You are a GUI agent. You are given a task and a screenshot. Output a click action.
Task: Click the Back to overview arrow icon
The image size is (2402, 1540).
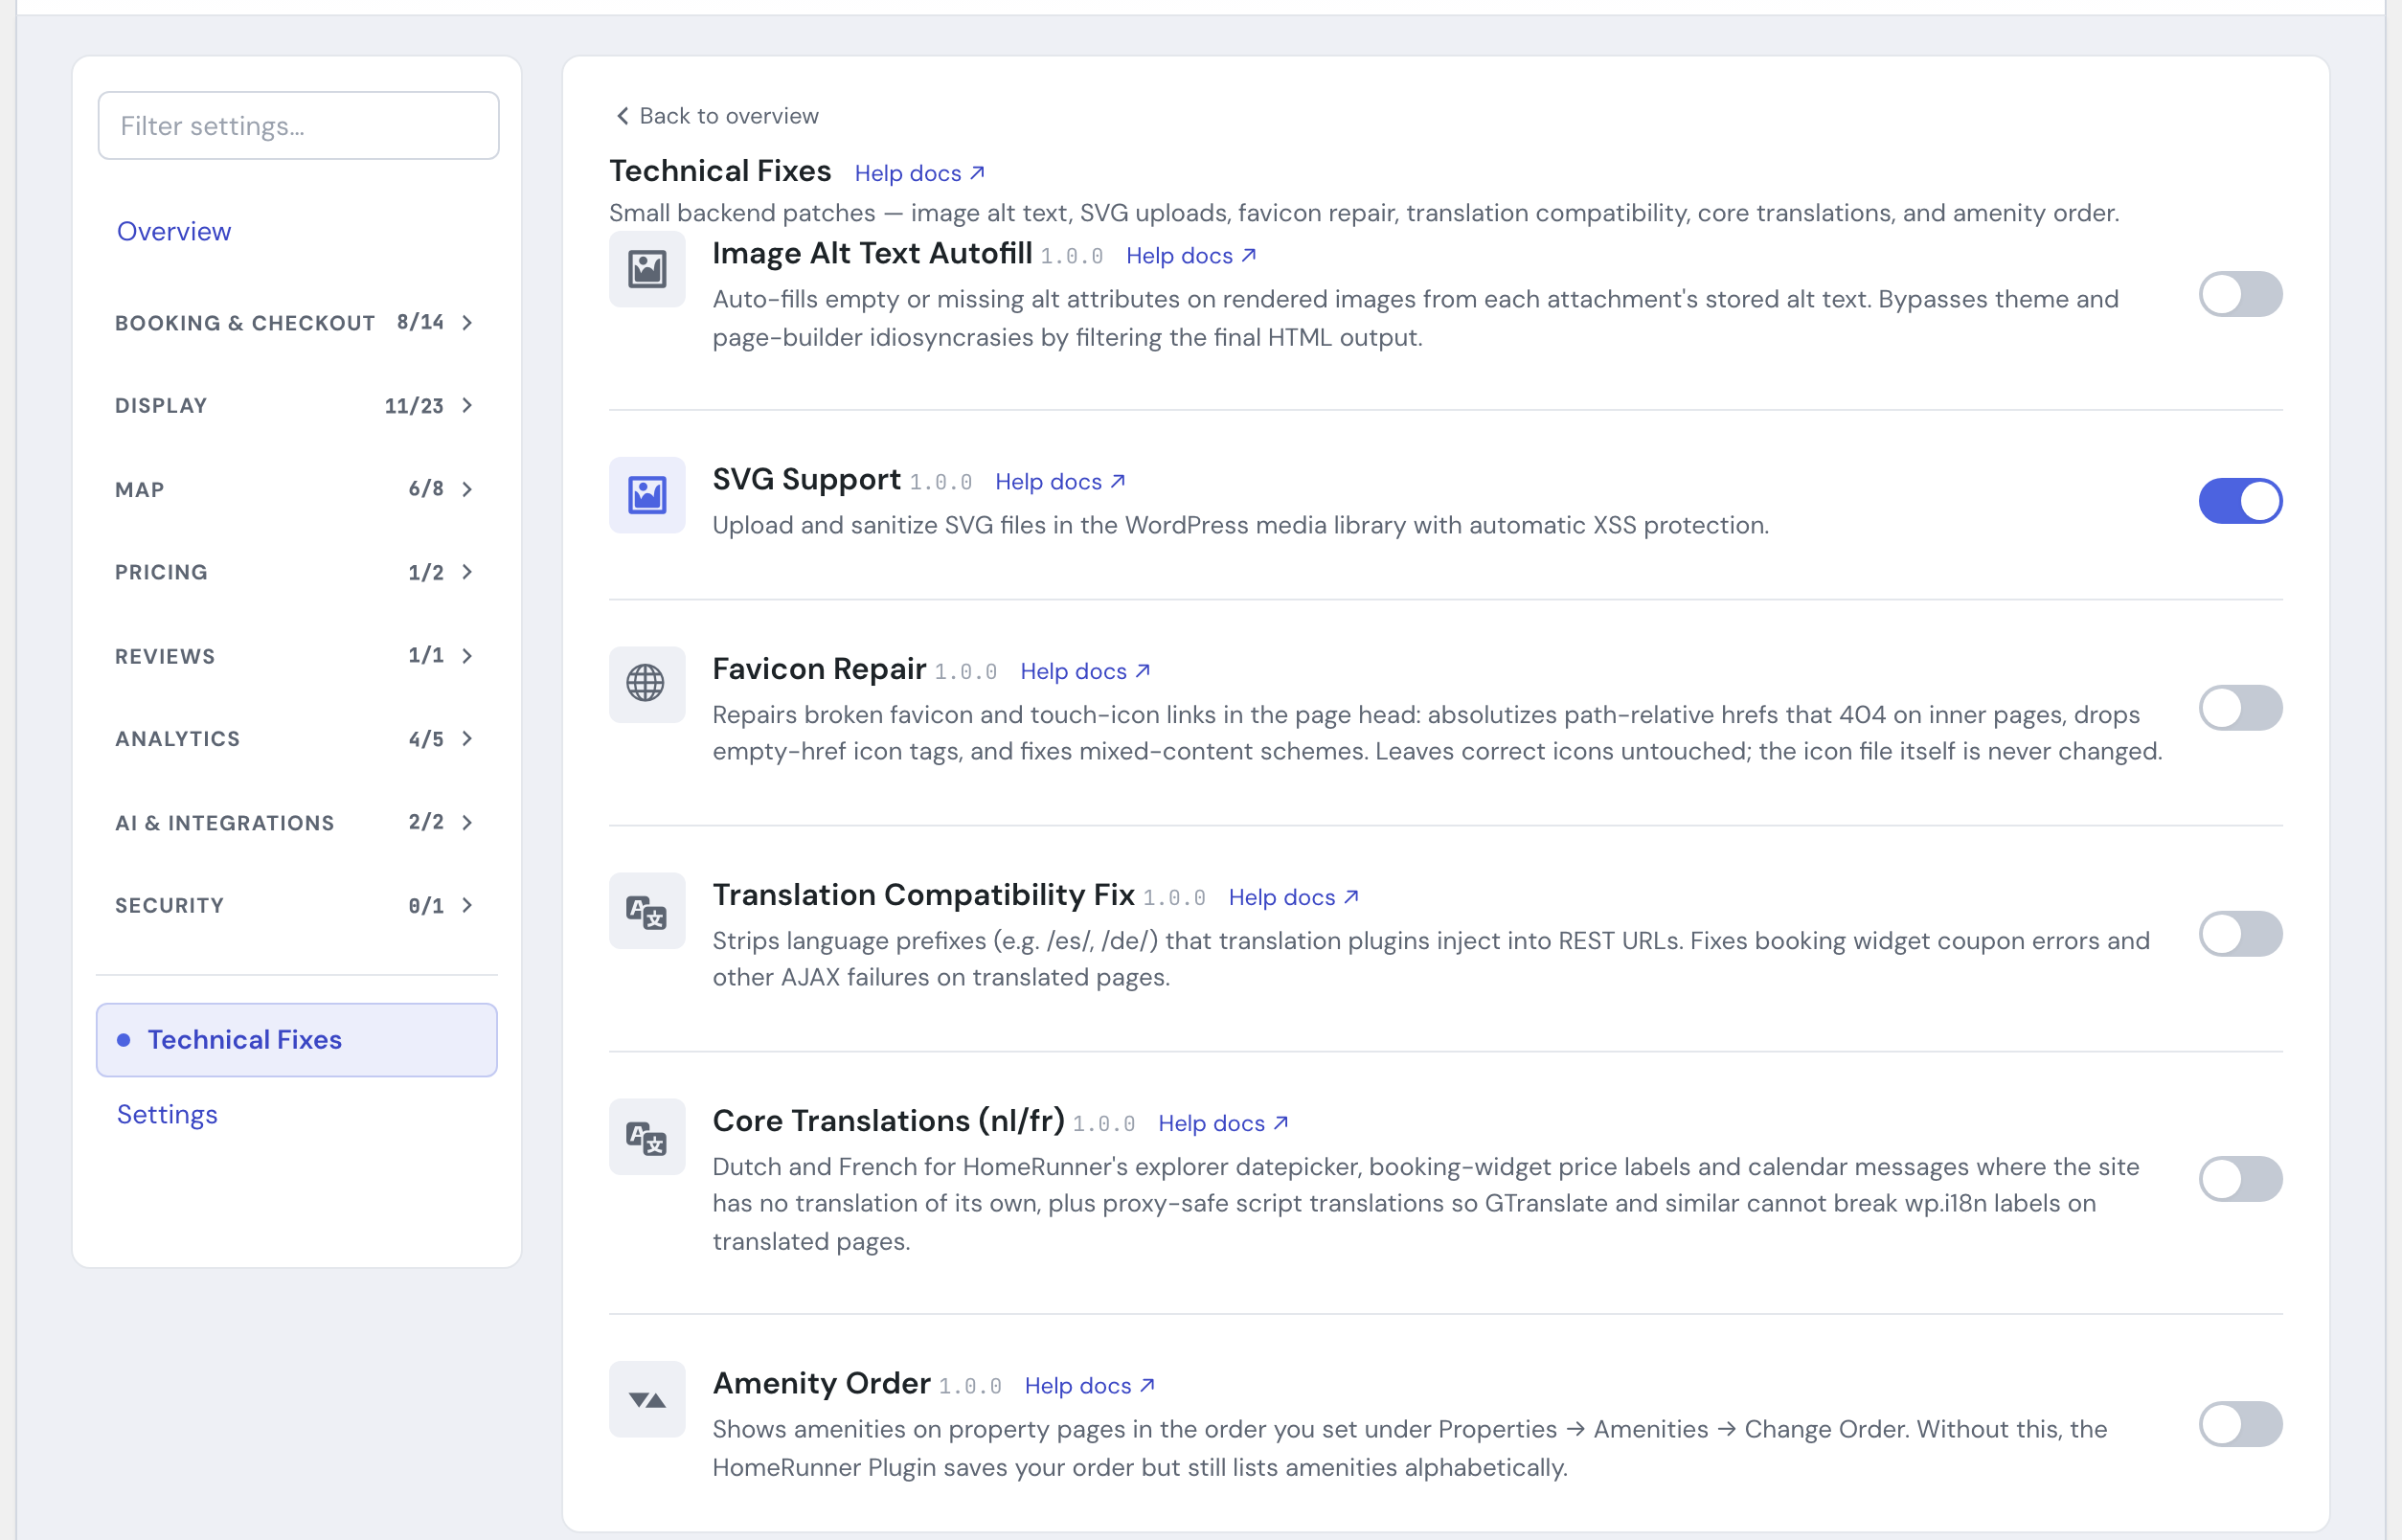[622, 116]
